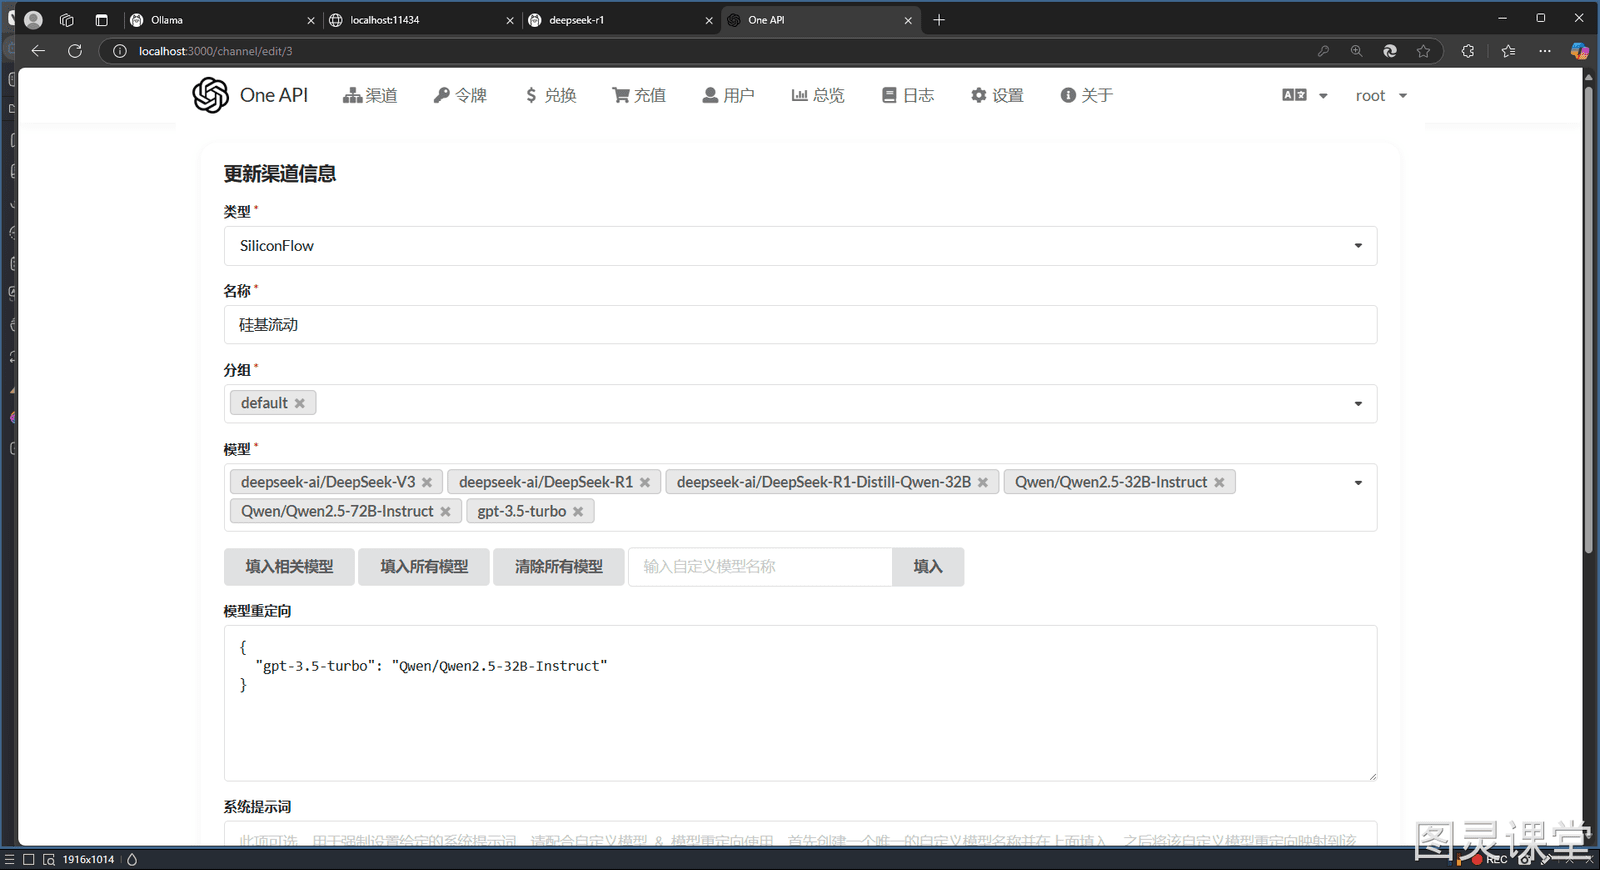This screenshot has width=1600, height=870.
Task: Focus the custom model name input
Action: click(x=760, y=567)
